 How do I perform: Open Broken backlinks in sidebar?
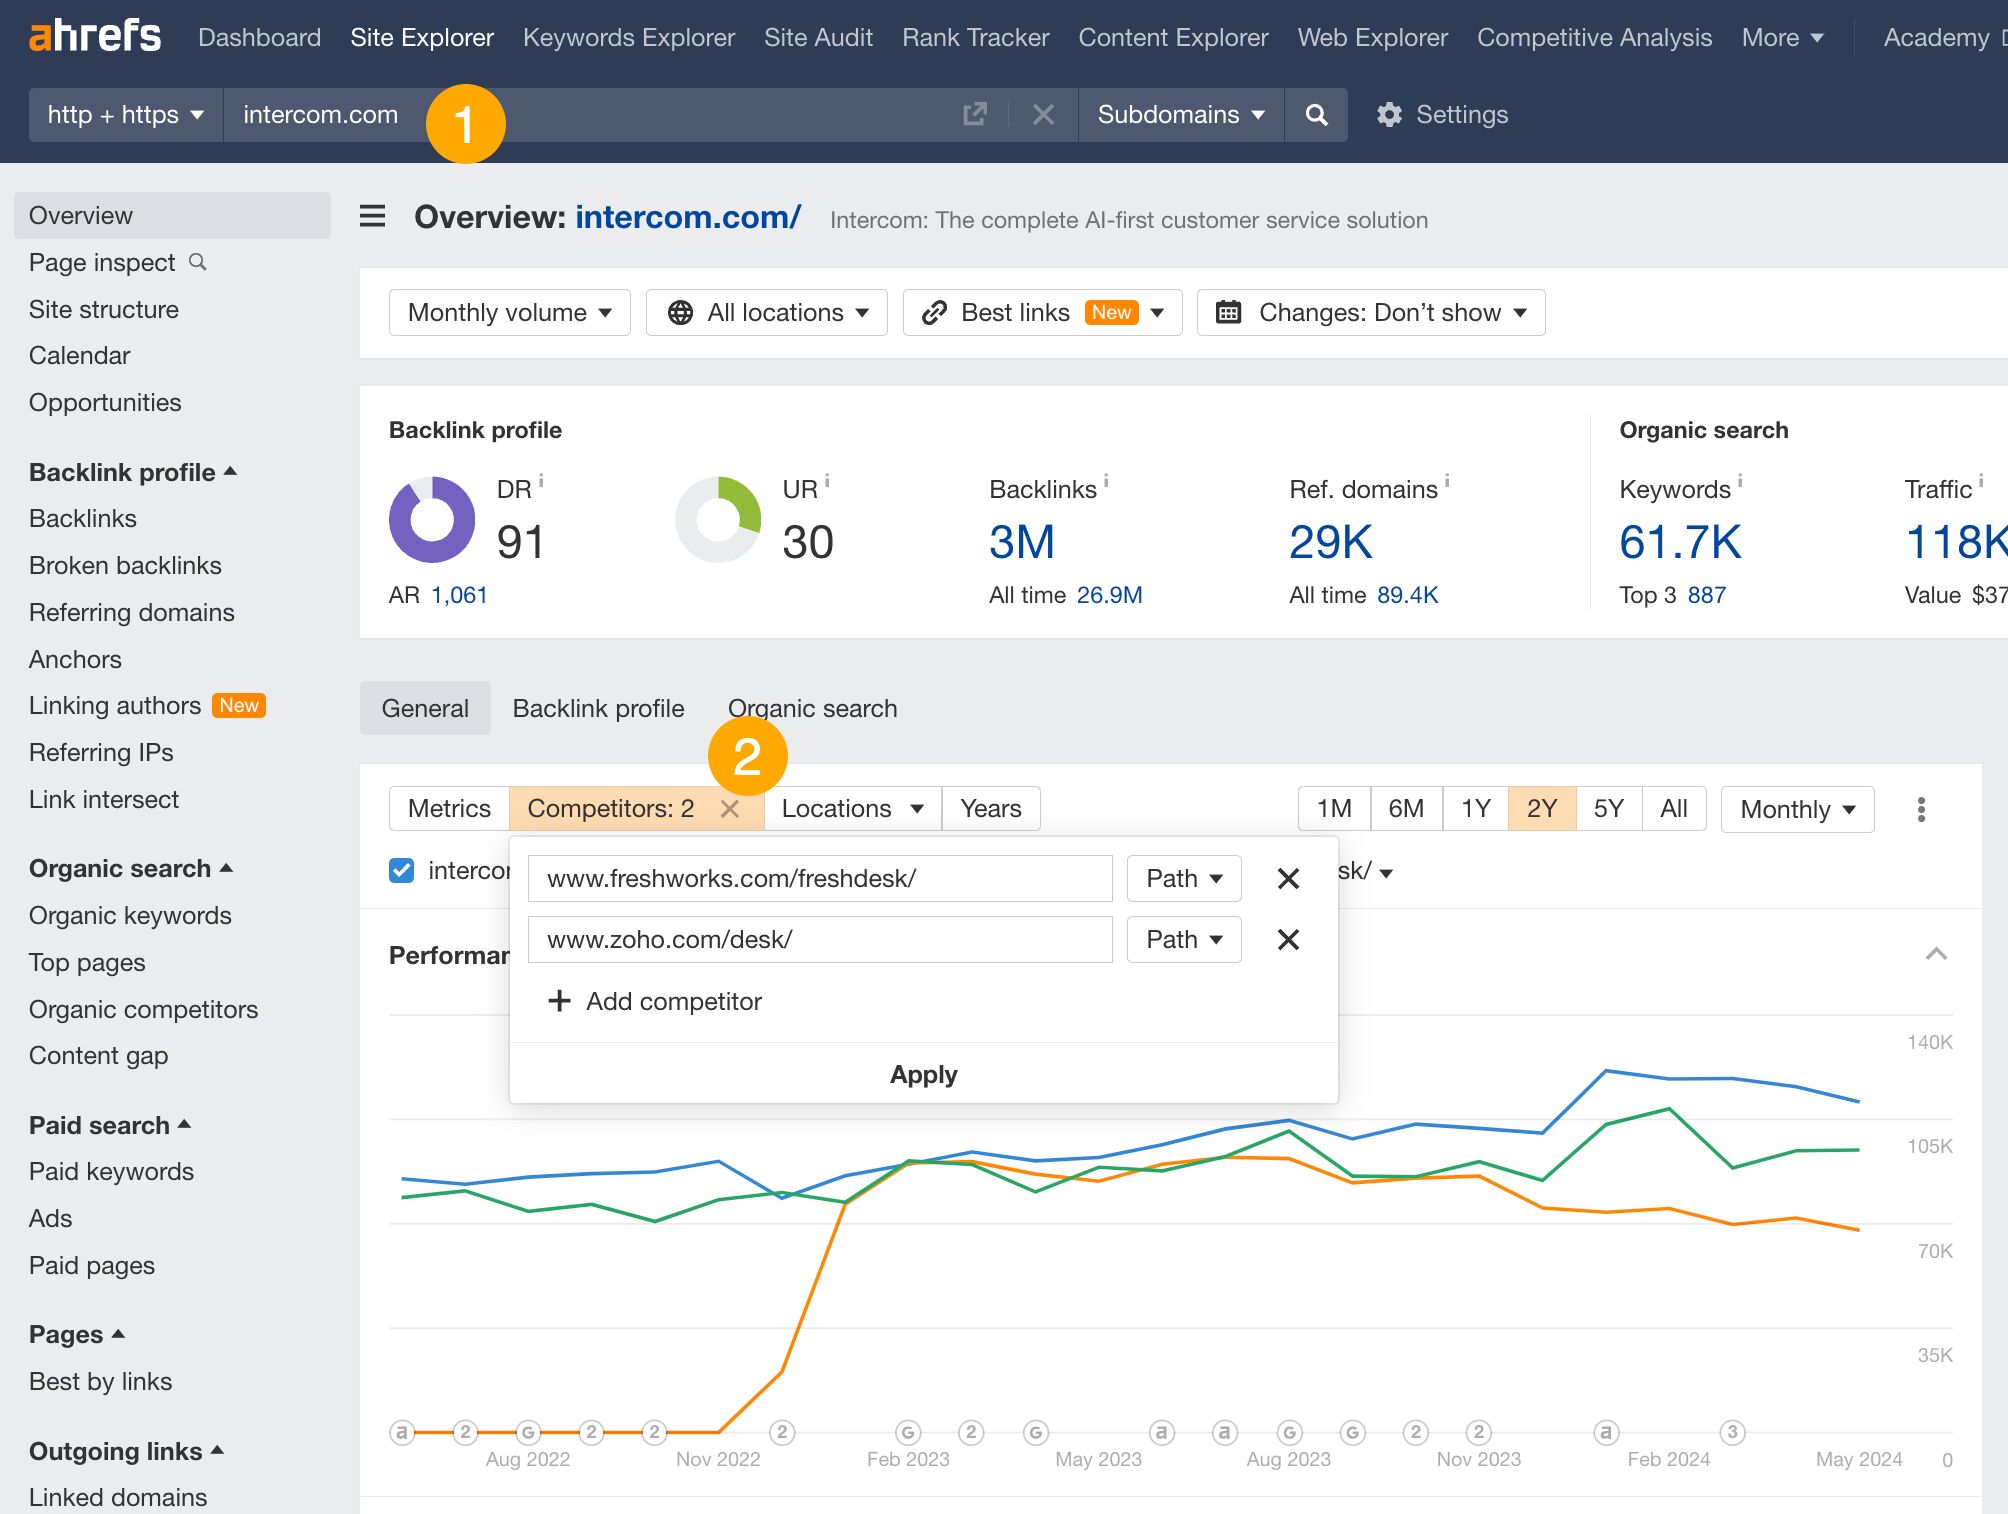[125, 565]
